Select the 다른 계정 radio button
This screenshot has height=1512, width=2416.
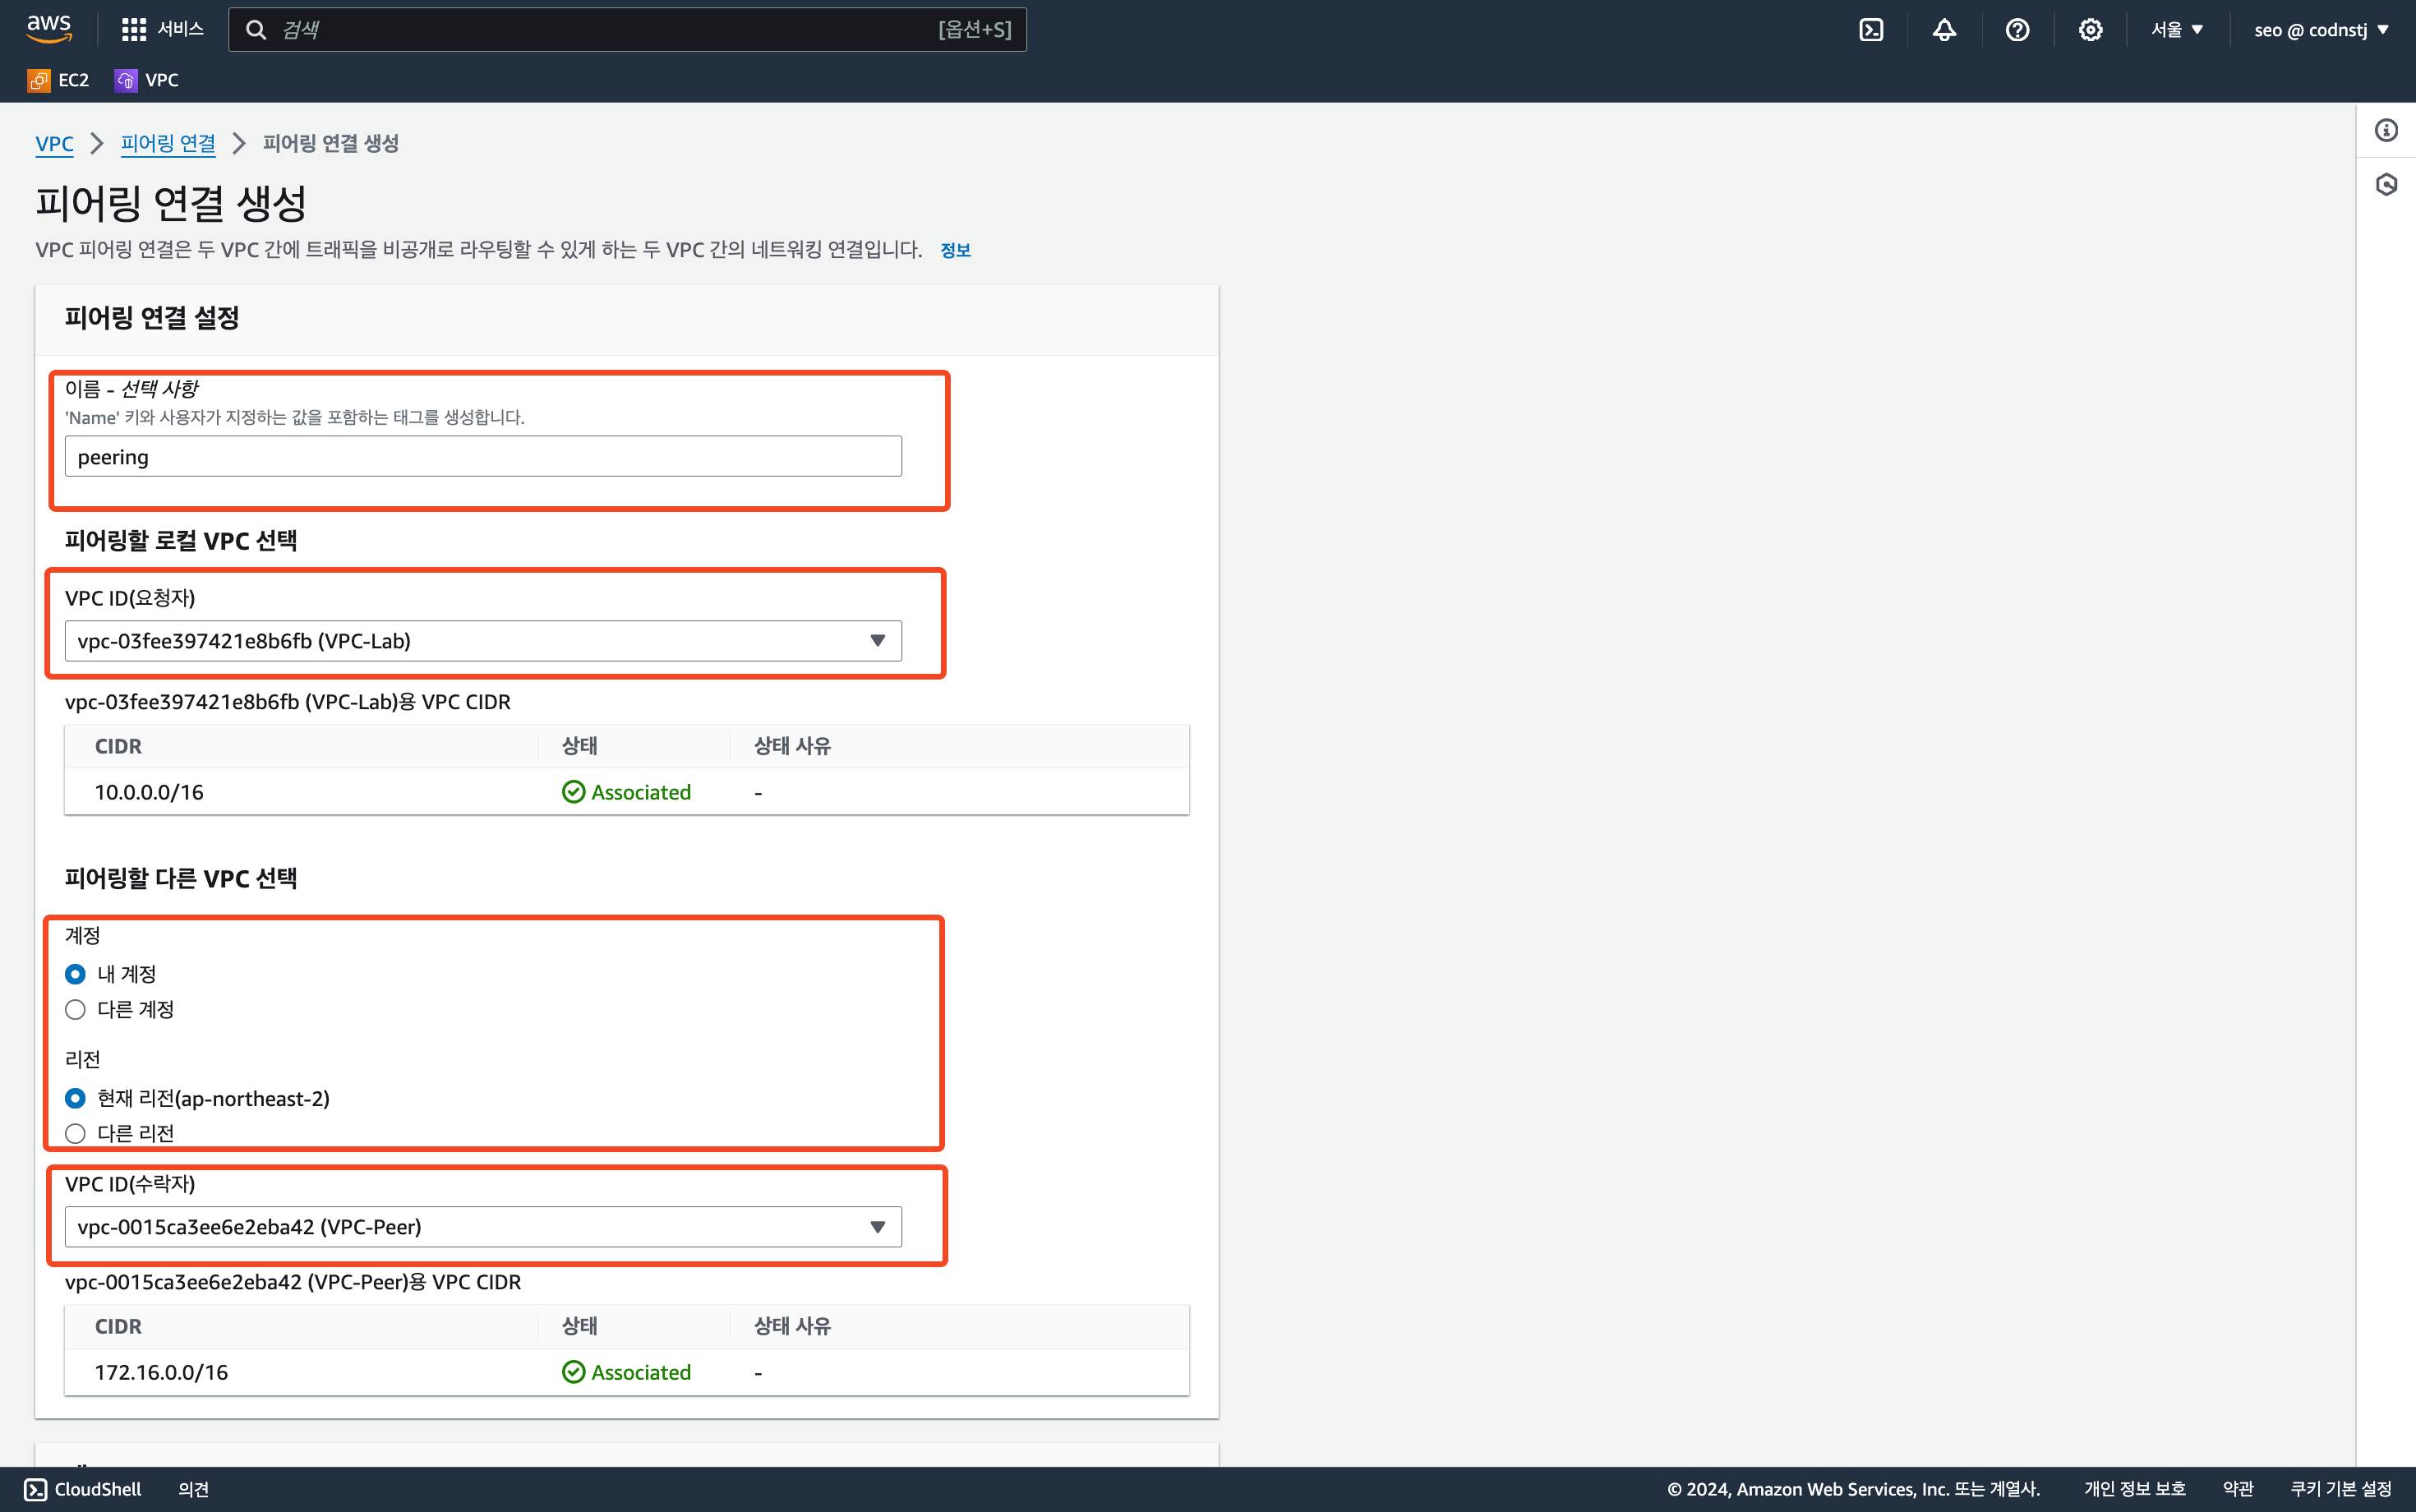(75, 1009)
